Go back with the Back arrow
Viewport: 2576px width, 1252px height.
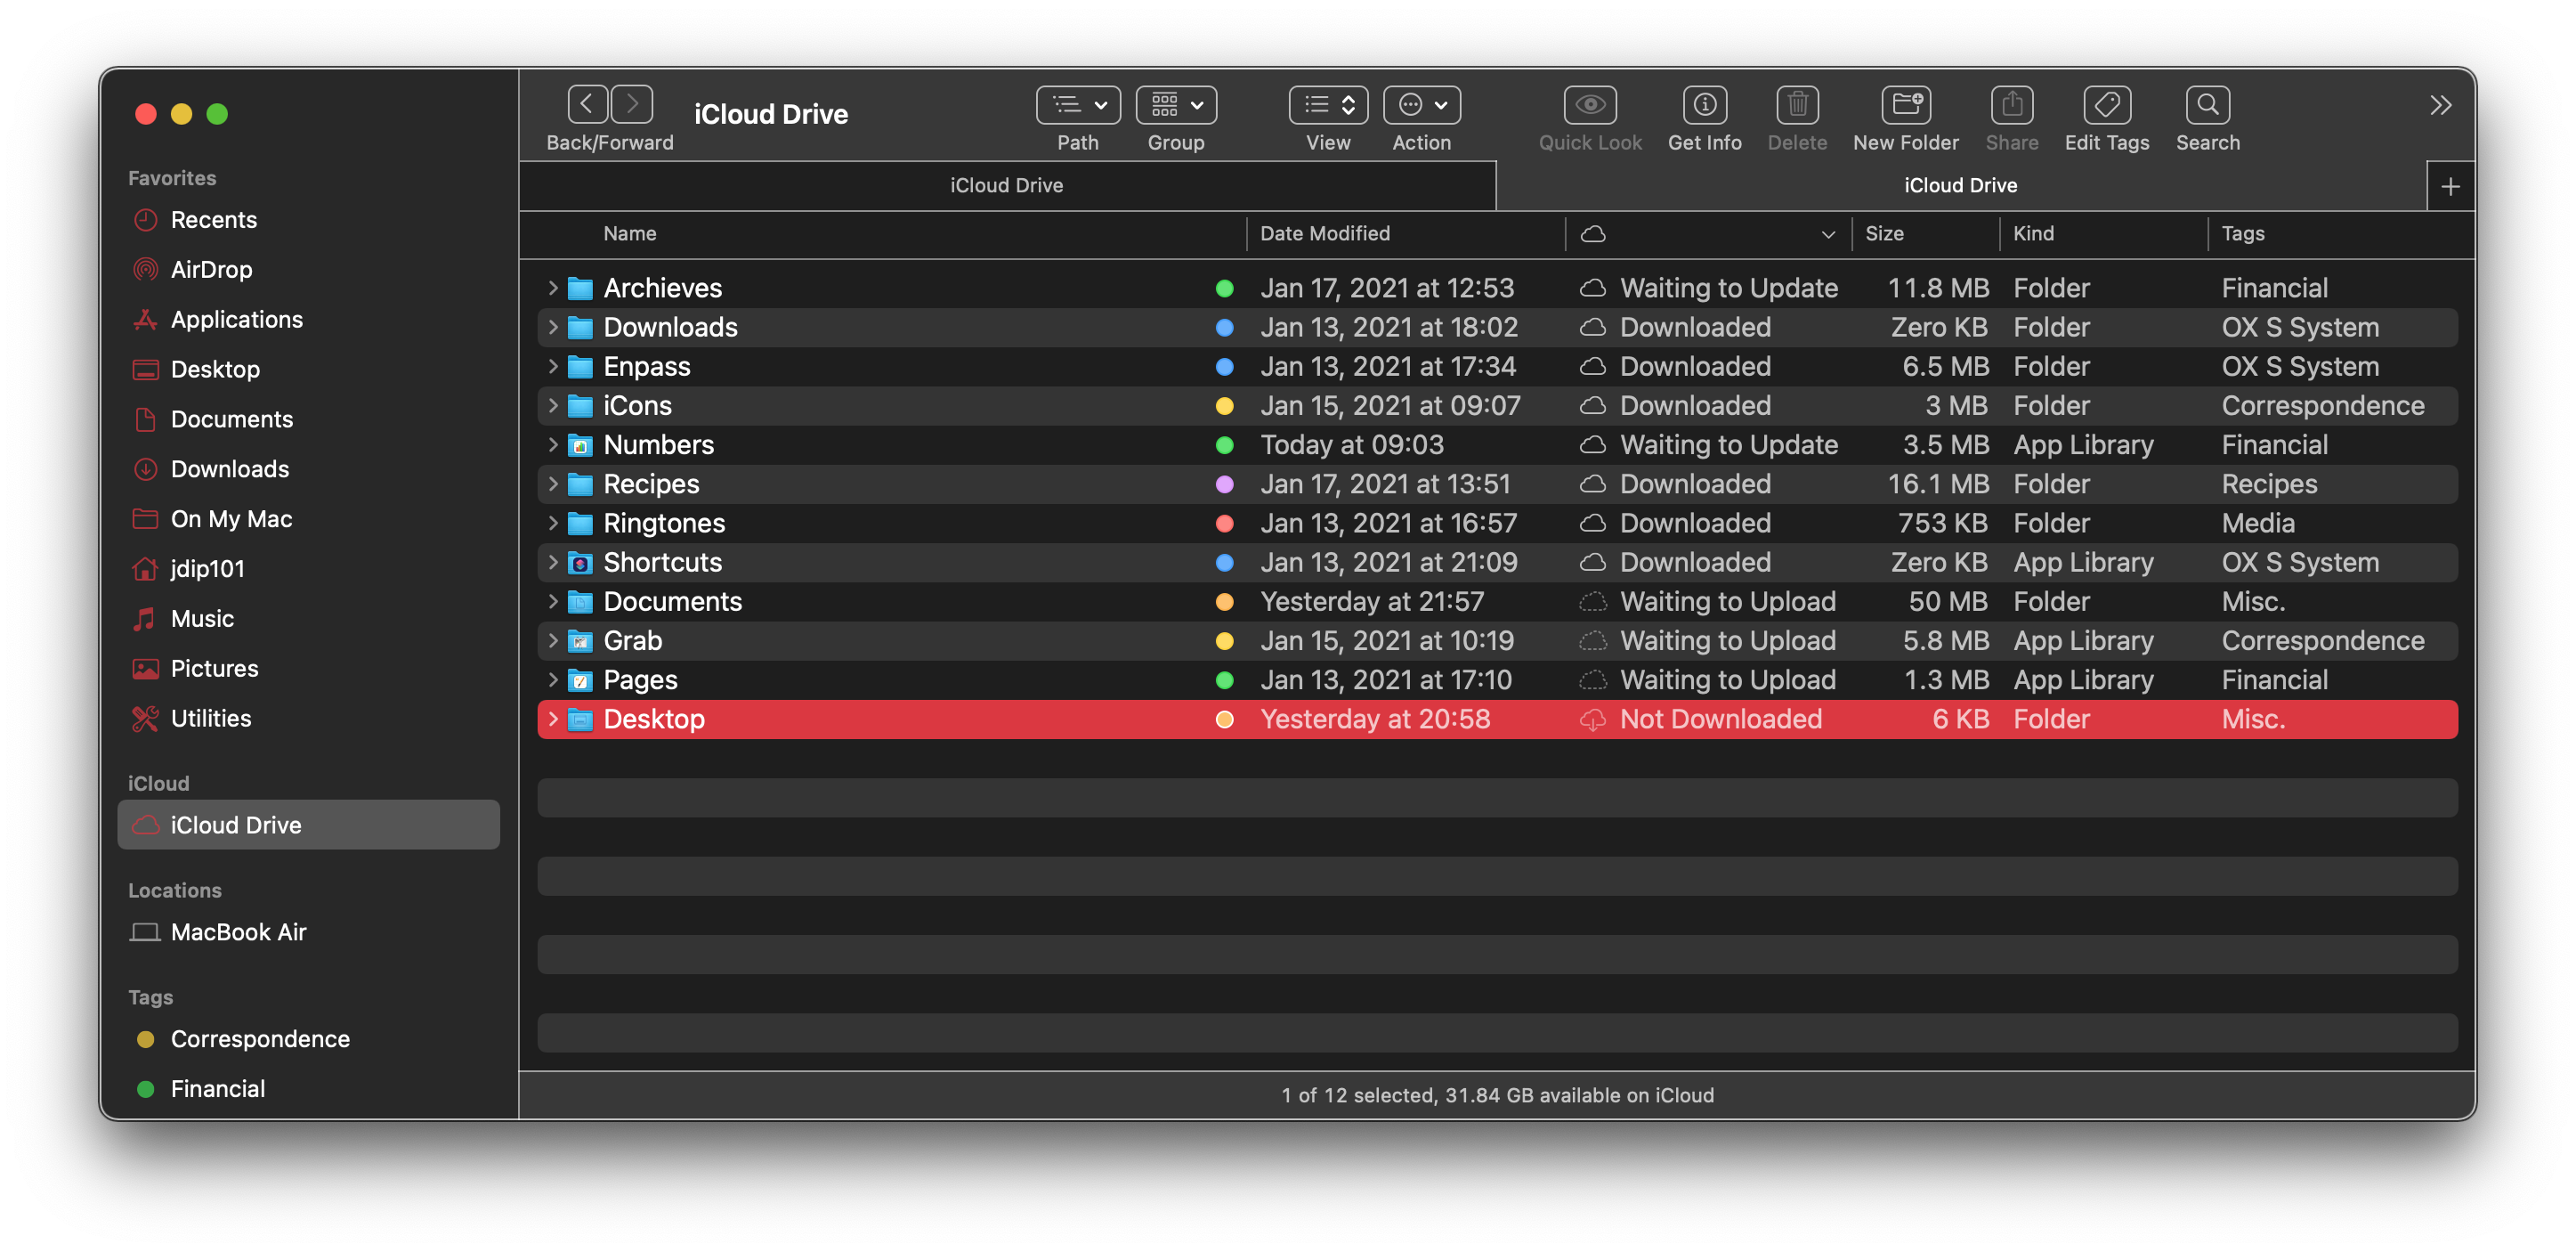coord(588,104)
